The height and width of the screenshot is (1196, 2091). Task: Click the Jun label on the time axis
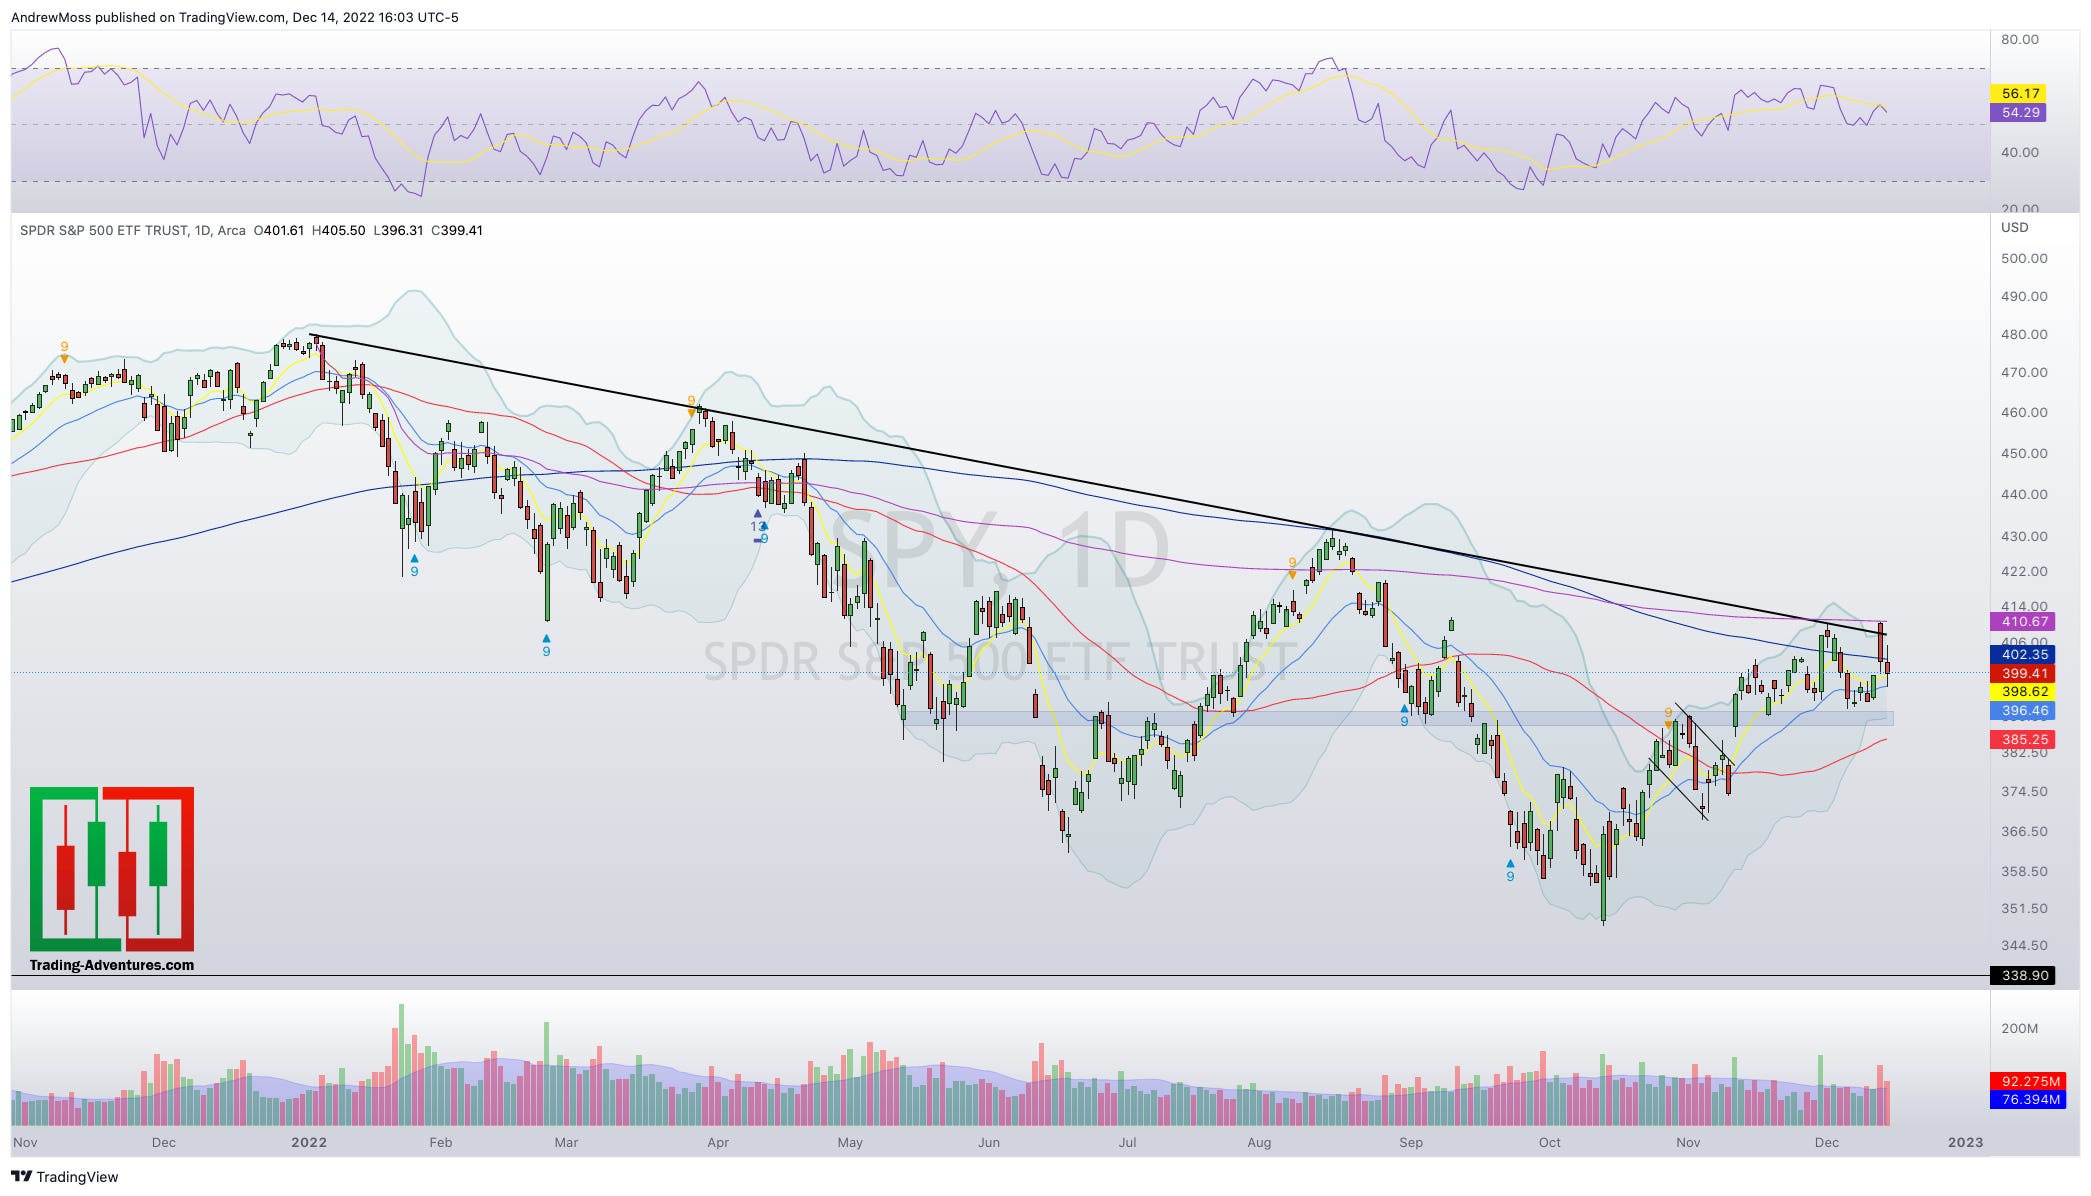(x=989, y=1142)
